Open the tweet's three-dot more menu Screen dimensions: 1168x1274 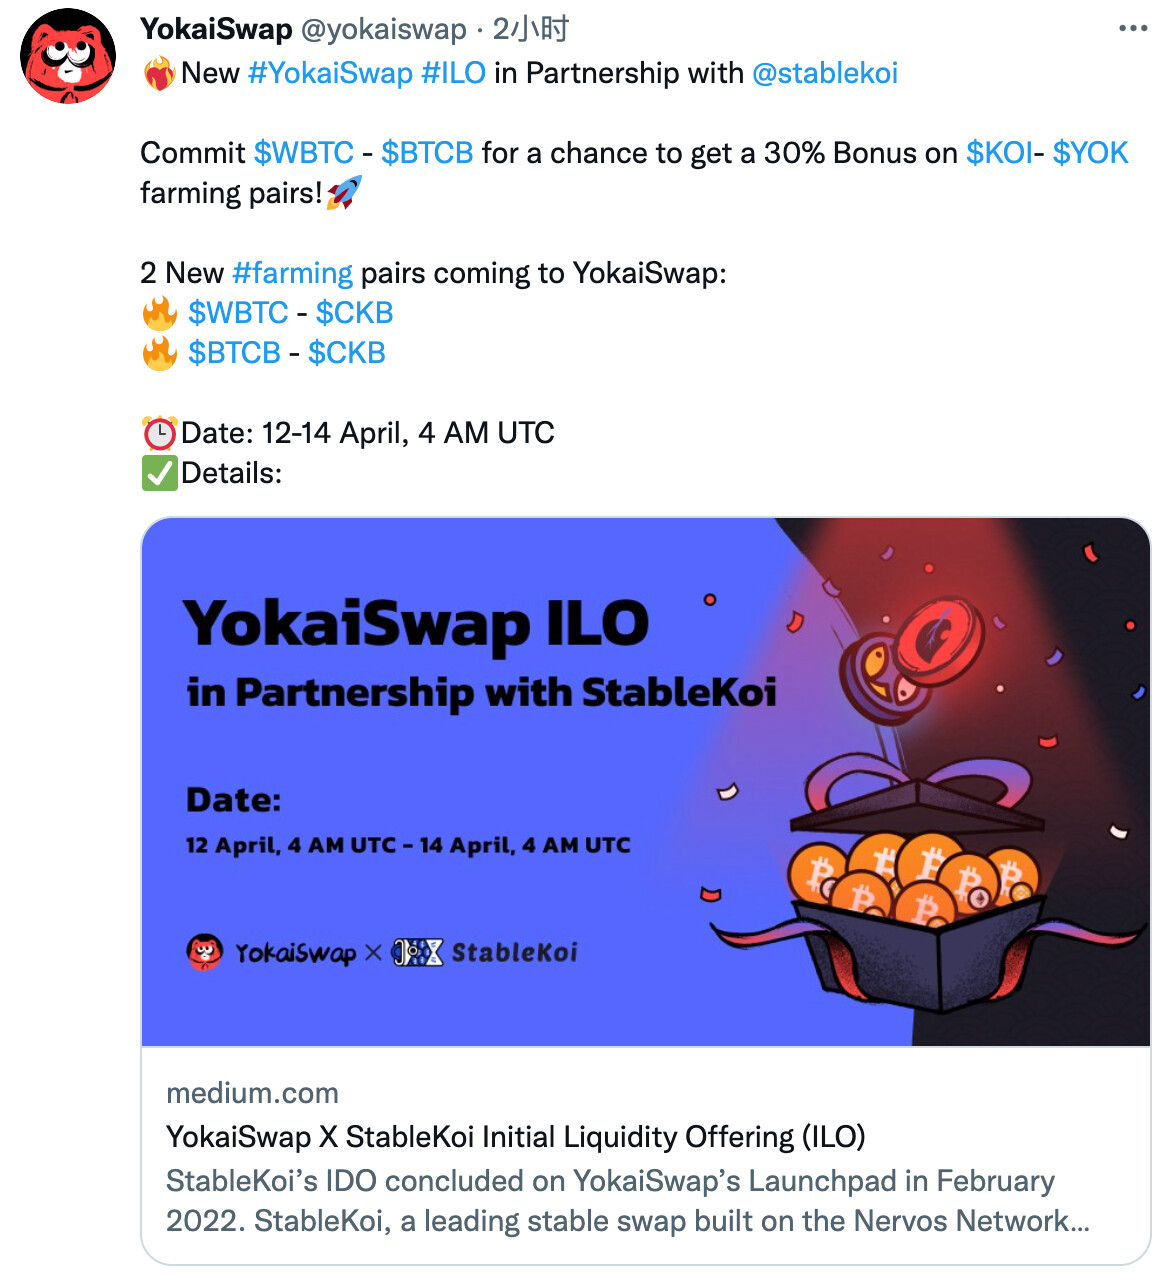[x=1132, y=29]
